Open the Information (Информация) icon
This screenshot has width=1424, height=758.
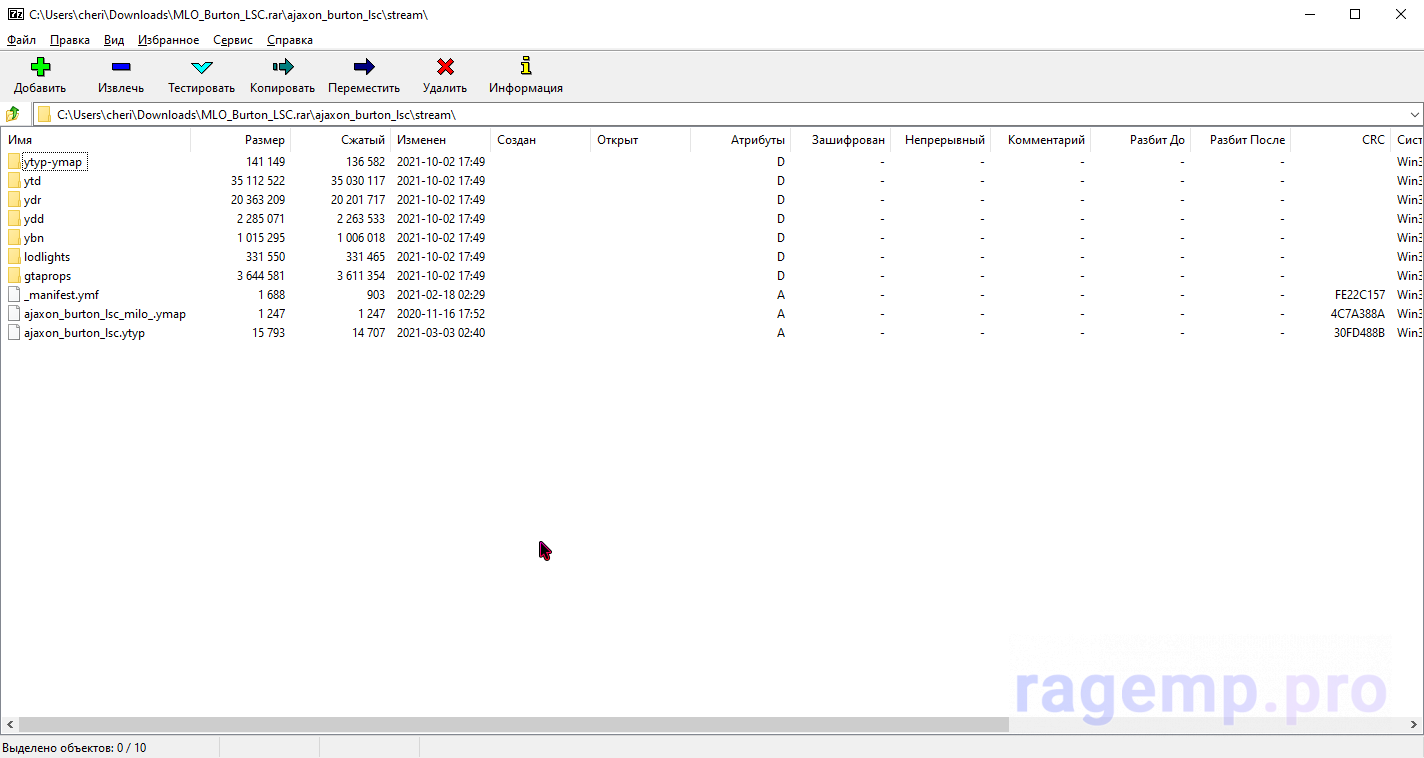526,67
